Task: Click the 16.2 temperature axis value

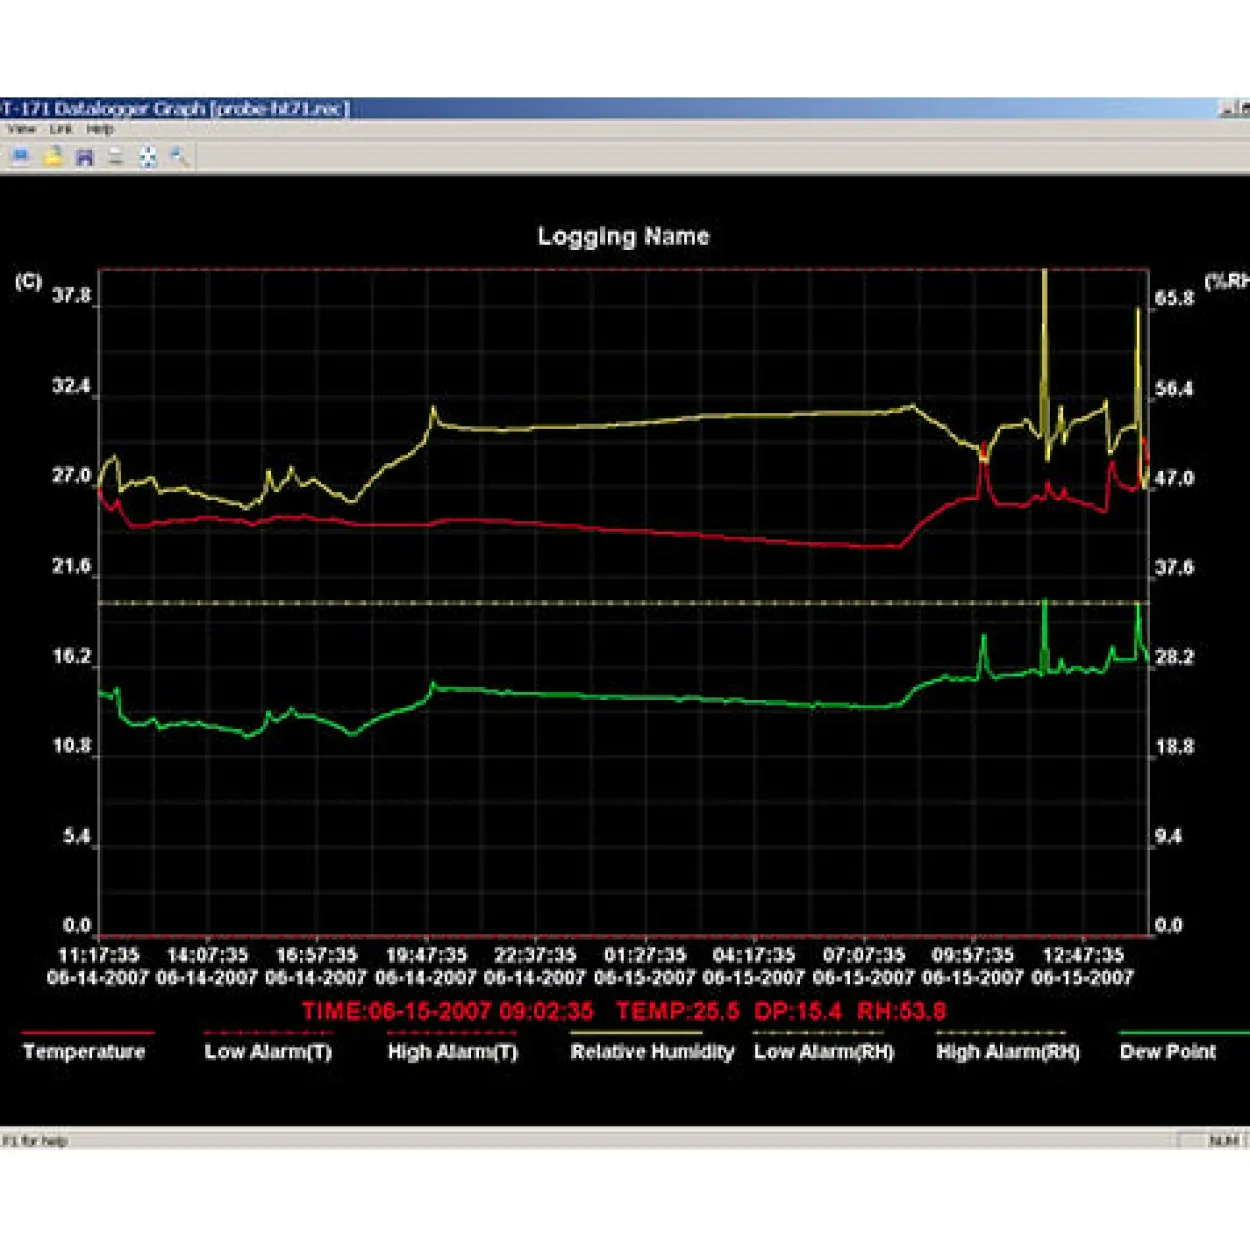Action: (x=71, y=656)
